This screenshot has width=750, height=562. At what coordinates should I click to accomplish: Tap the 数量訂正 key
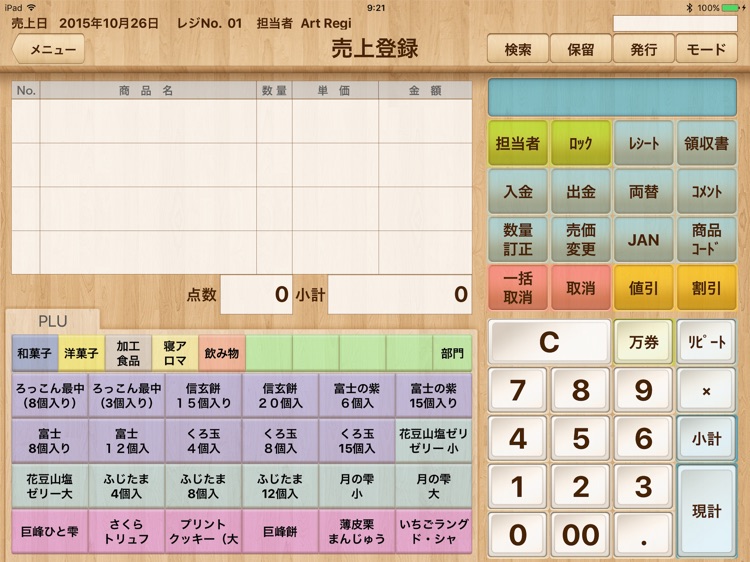tap(518, 240)
